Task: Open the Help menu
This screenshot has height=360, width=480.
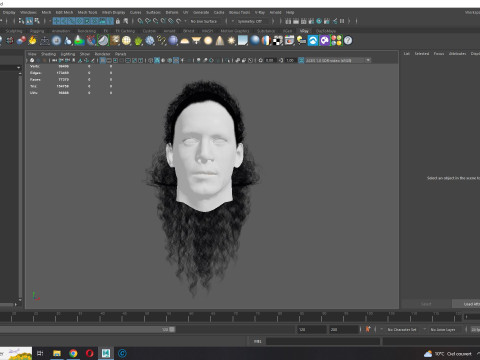Action: coord(290,12)
